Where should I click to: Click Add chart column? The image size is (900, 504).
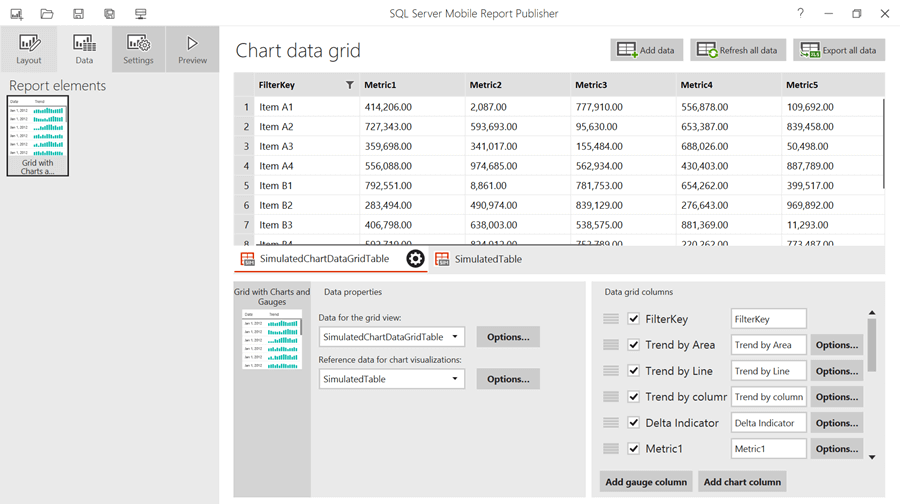742,482
